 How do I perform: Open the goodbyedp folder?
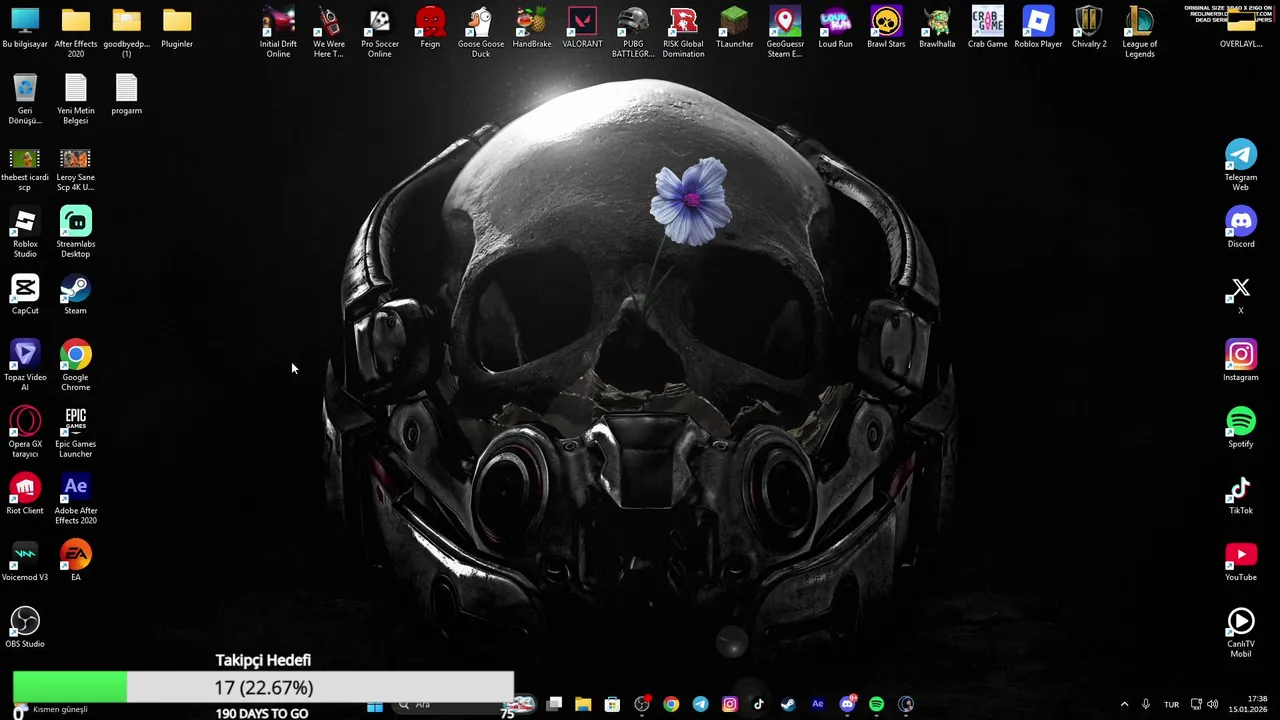click(x=126, y=33)
